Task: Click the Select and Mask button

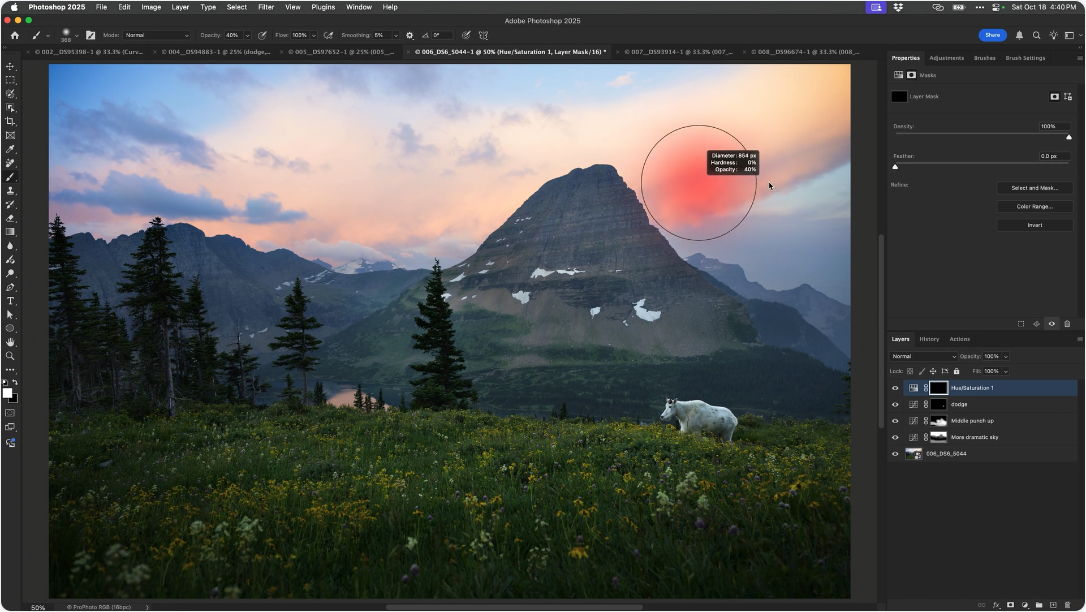Action: (x=1034, y=188)
